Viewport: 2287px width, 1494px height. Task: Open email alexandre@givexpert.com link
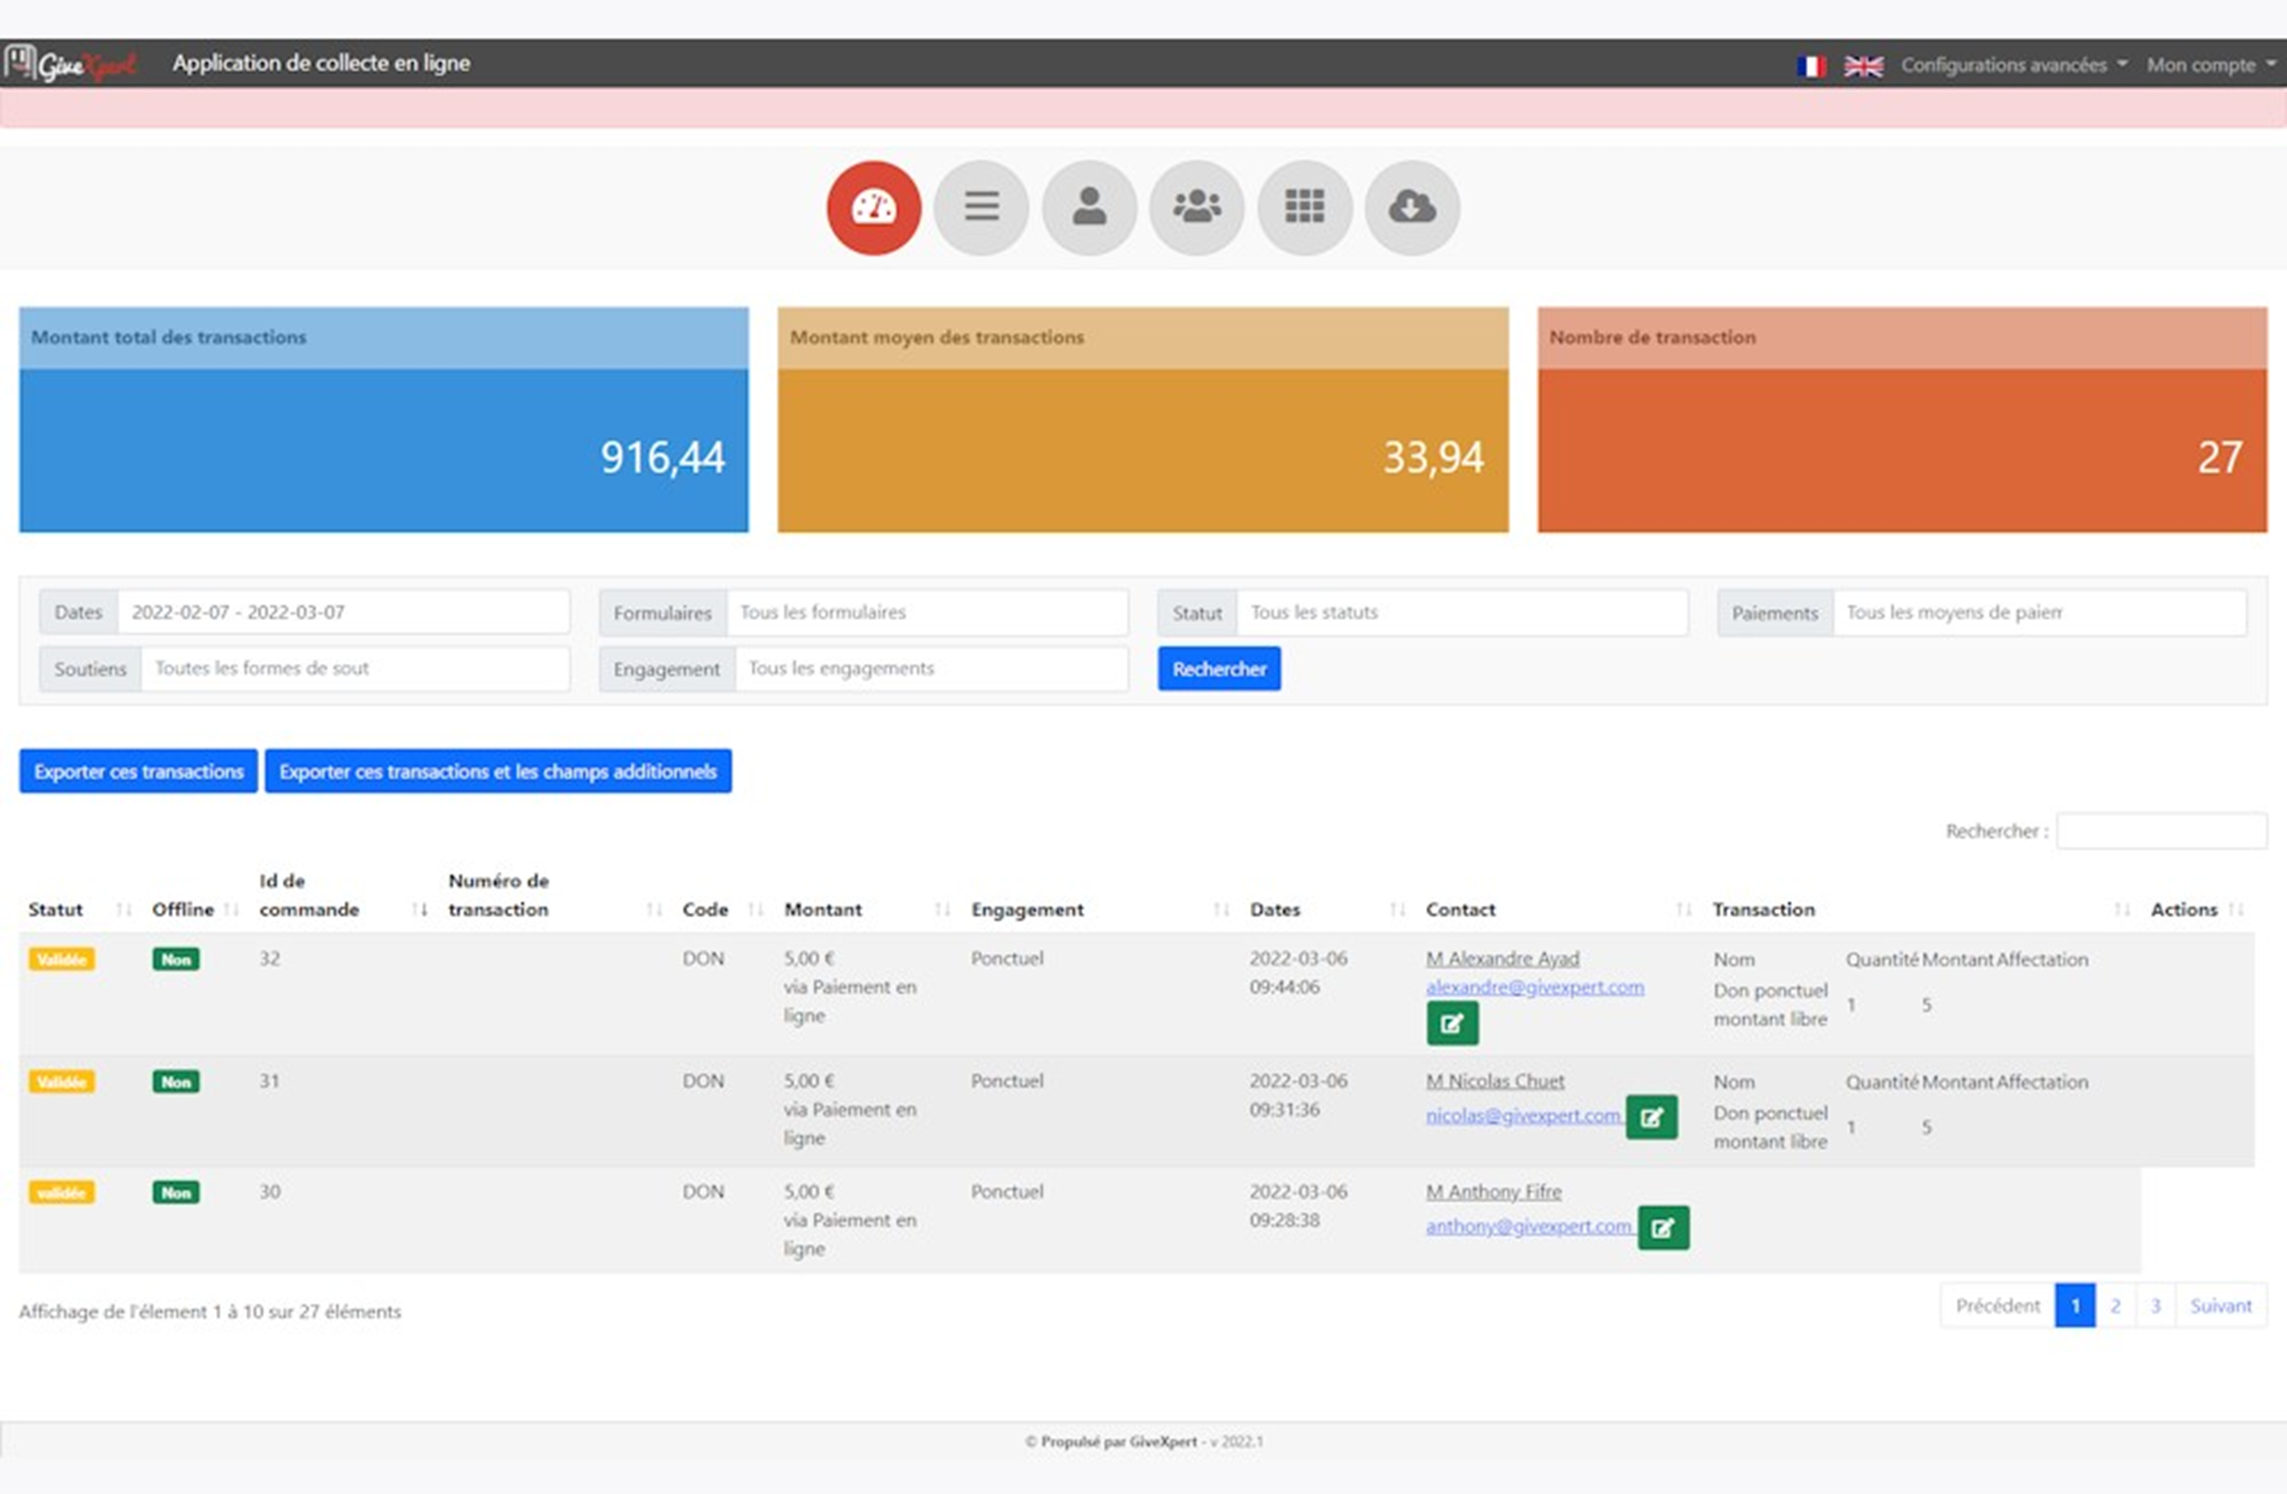click(x=1534, y=987)
